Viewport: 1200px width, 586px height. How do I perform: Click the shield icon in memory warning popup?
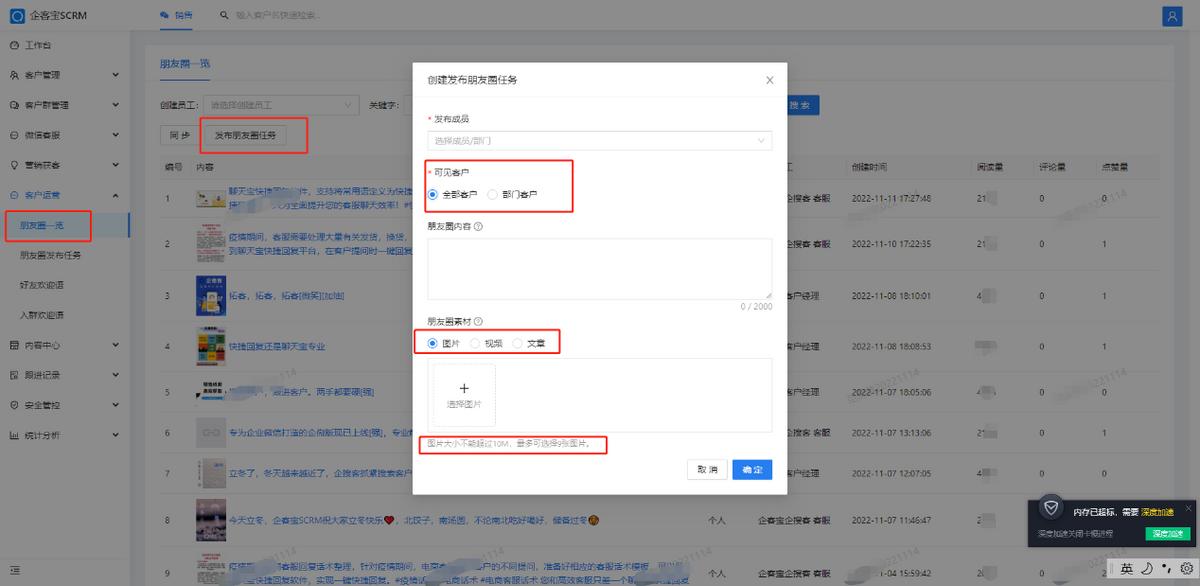[x=1051, y=508]
